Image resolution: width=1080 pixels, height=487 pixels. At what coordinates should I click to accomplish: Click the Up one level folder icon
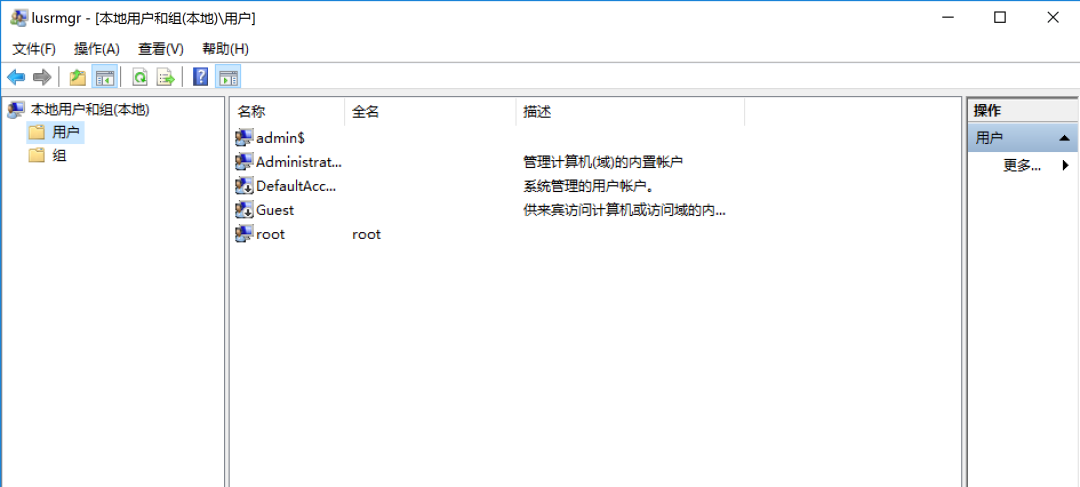[x=78, y=76]
